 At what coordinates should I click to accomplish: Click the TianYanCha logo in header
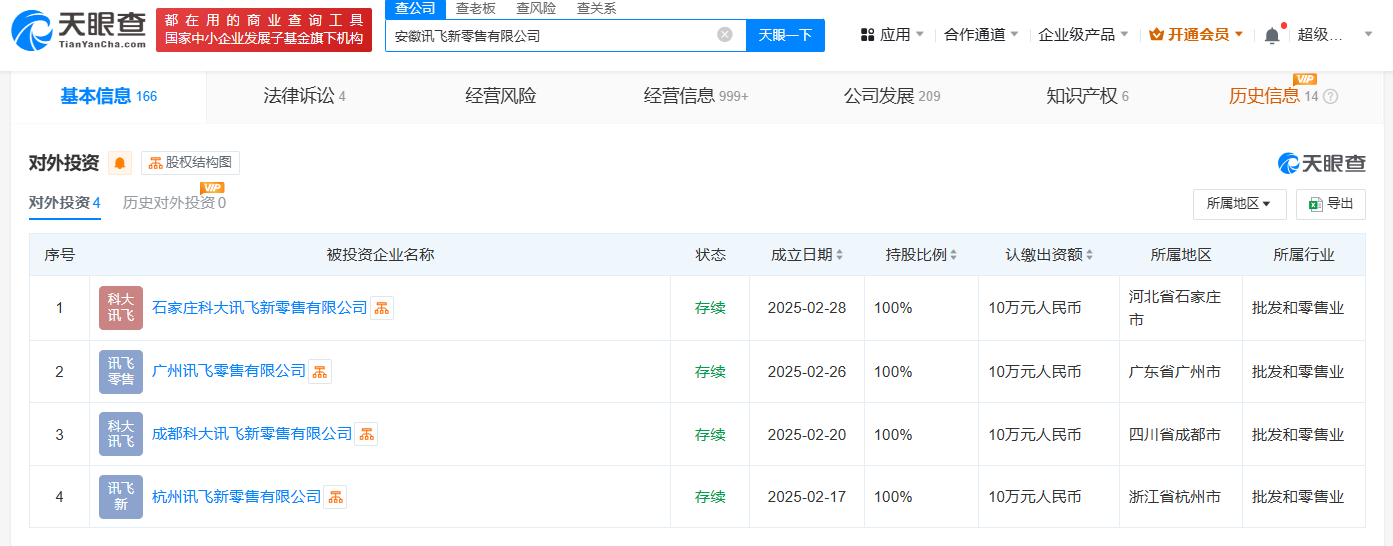click(x=79, y=31)
